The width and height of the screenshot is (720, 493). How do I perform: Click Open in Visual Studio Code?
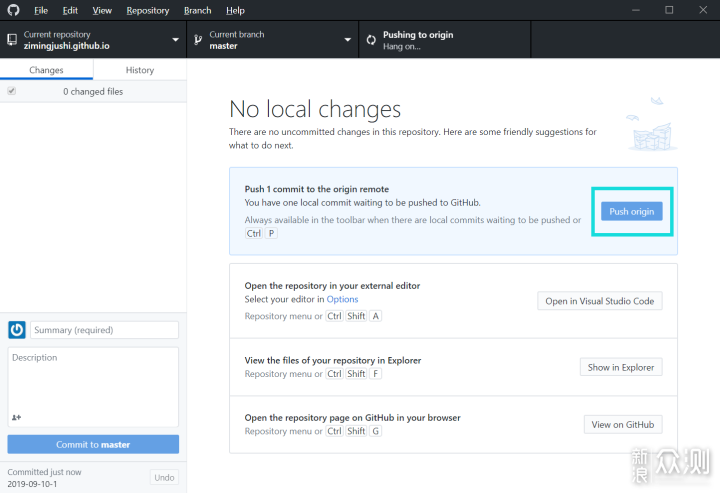tap(599, 301)
